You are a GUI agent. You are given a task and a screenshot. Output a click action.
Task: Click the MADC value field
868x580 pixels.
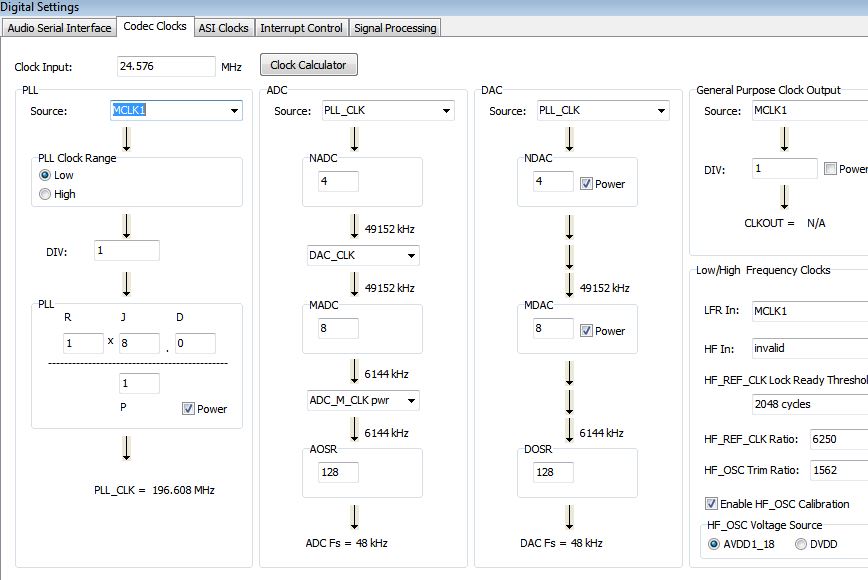pos(338,328)
